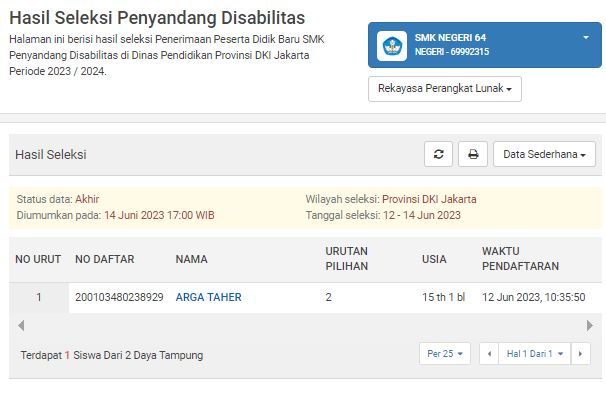The height and width of the screenshot is (393, 606).
Task: Go to previous page arrow in pagination
Action: pos(489,354)
